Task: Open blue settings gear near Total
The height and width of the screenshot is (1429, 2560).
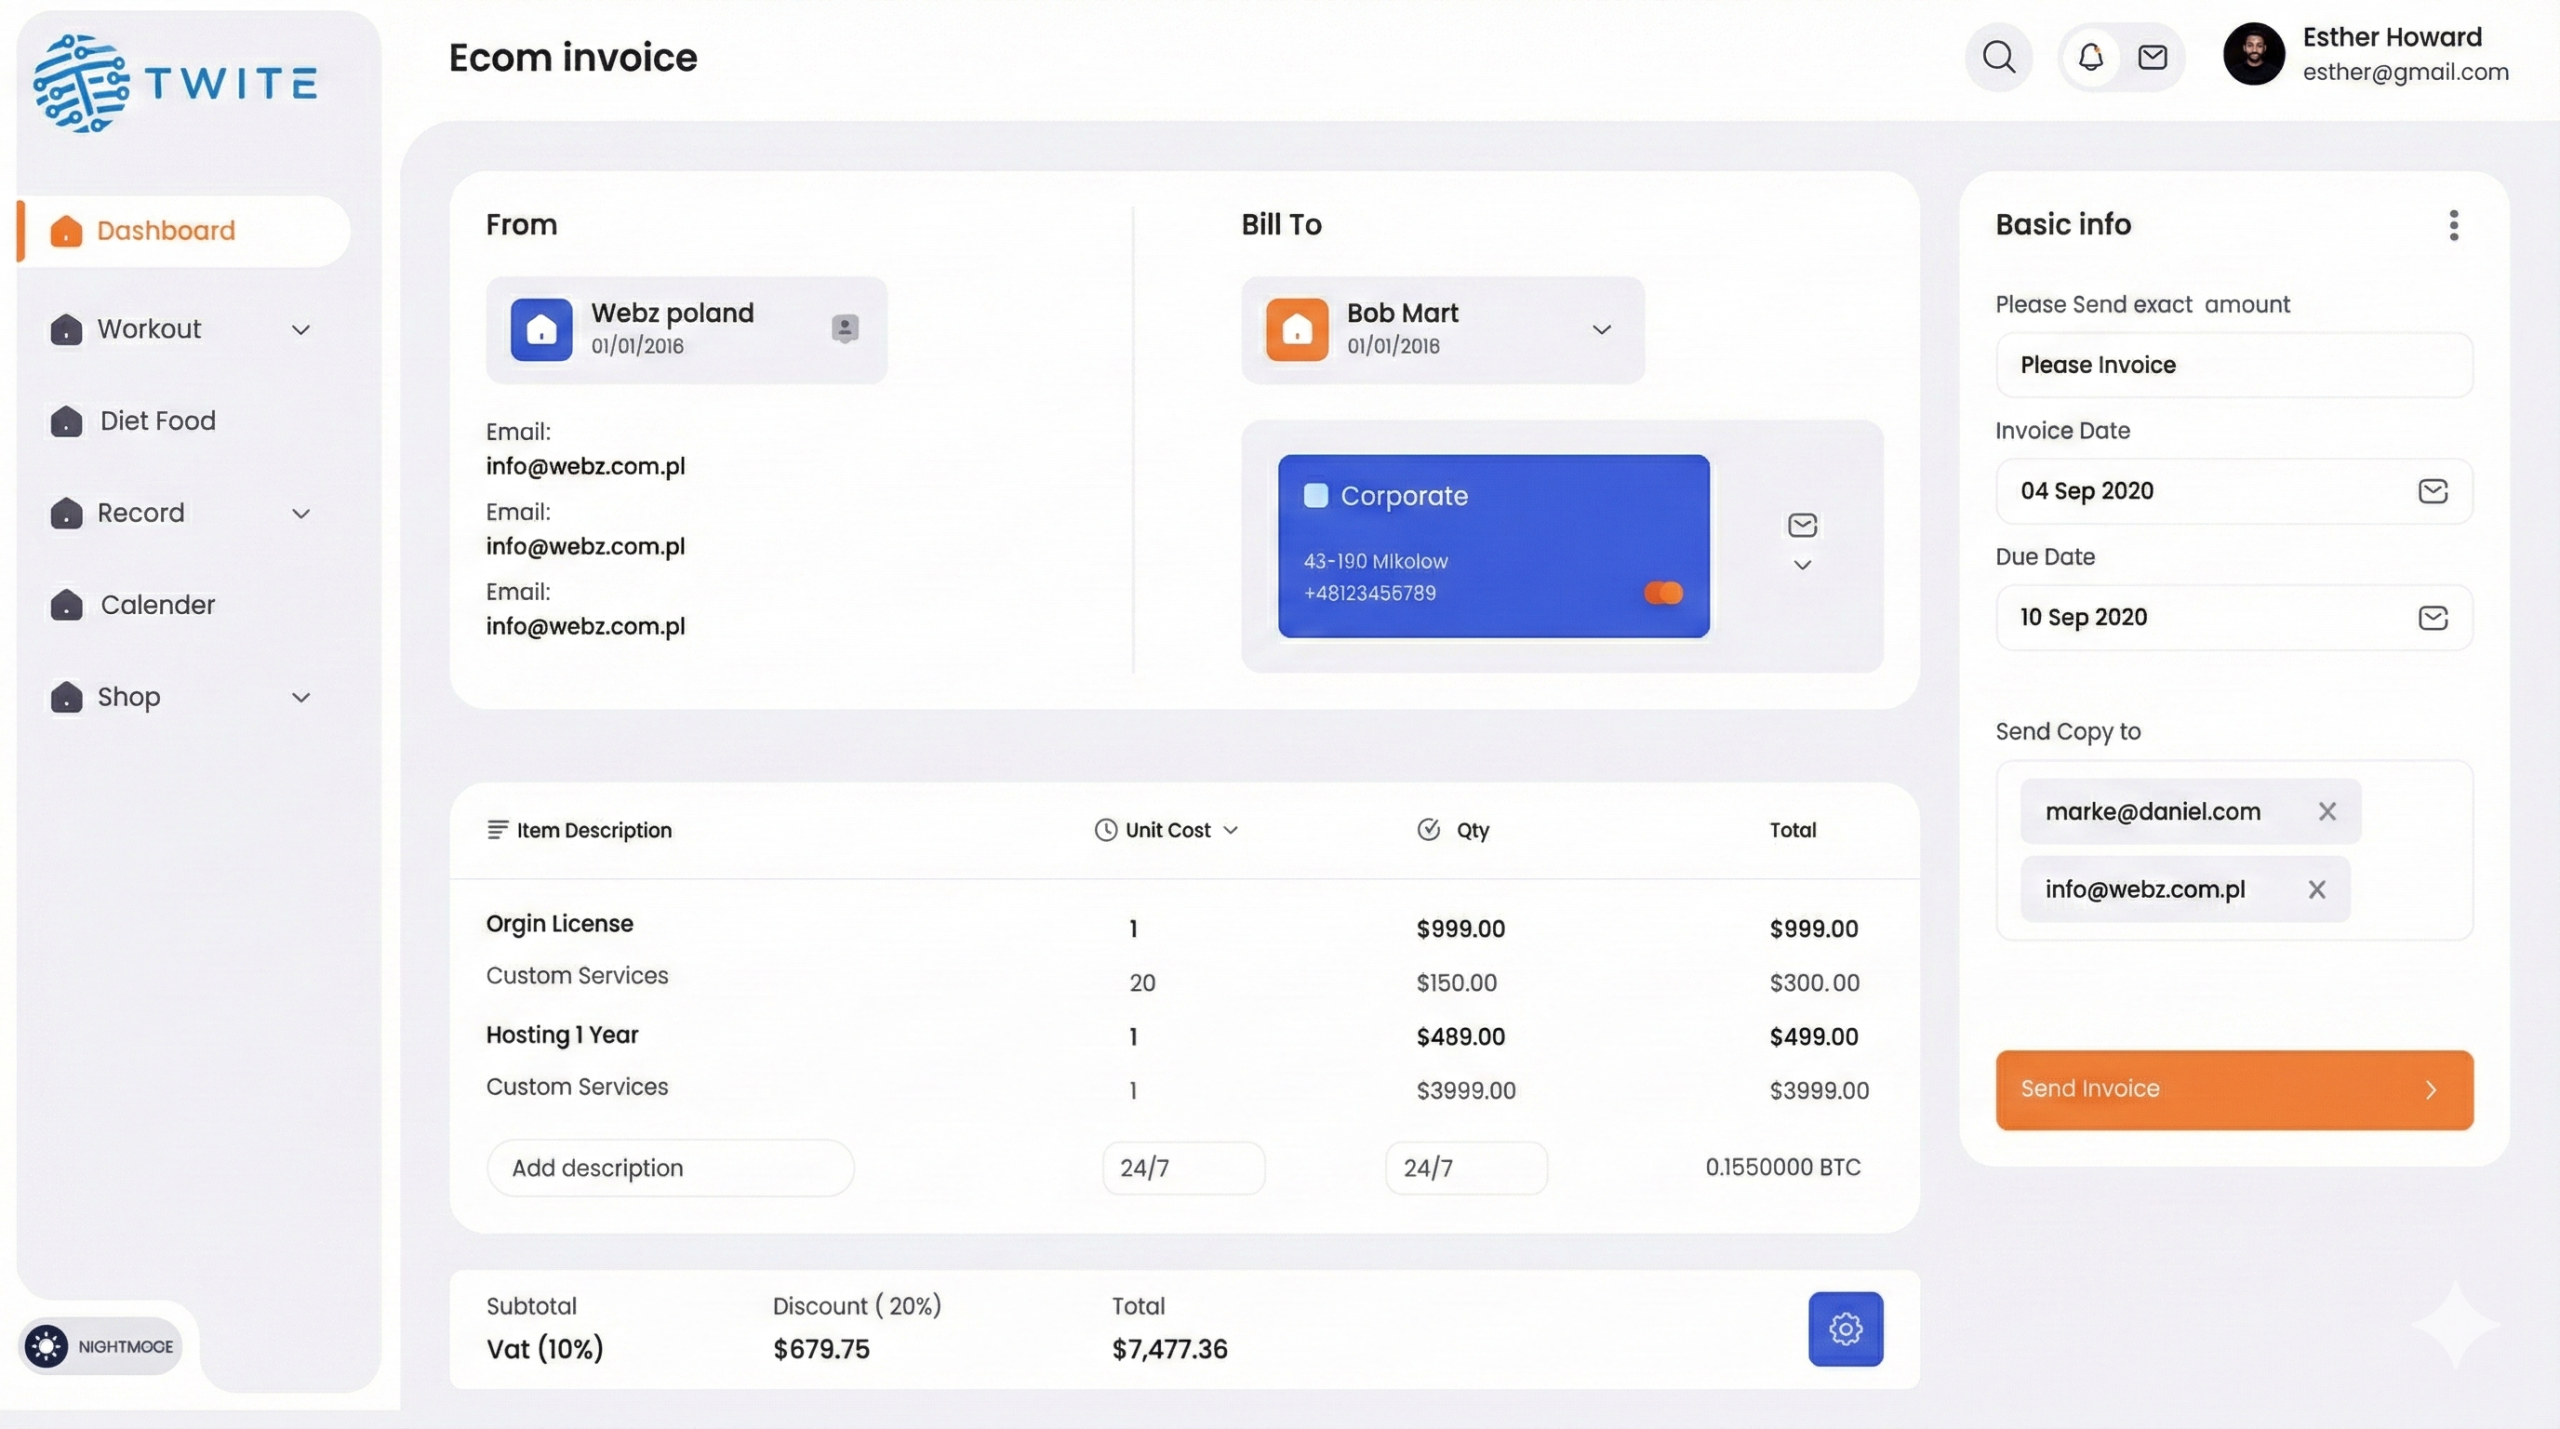Action: pos(1845,1328)
